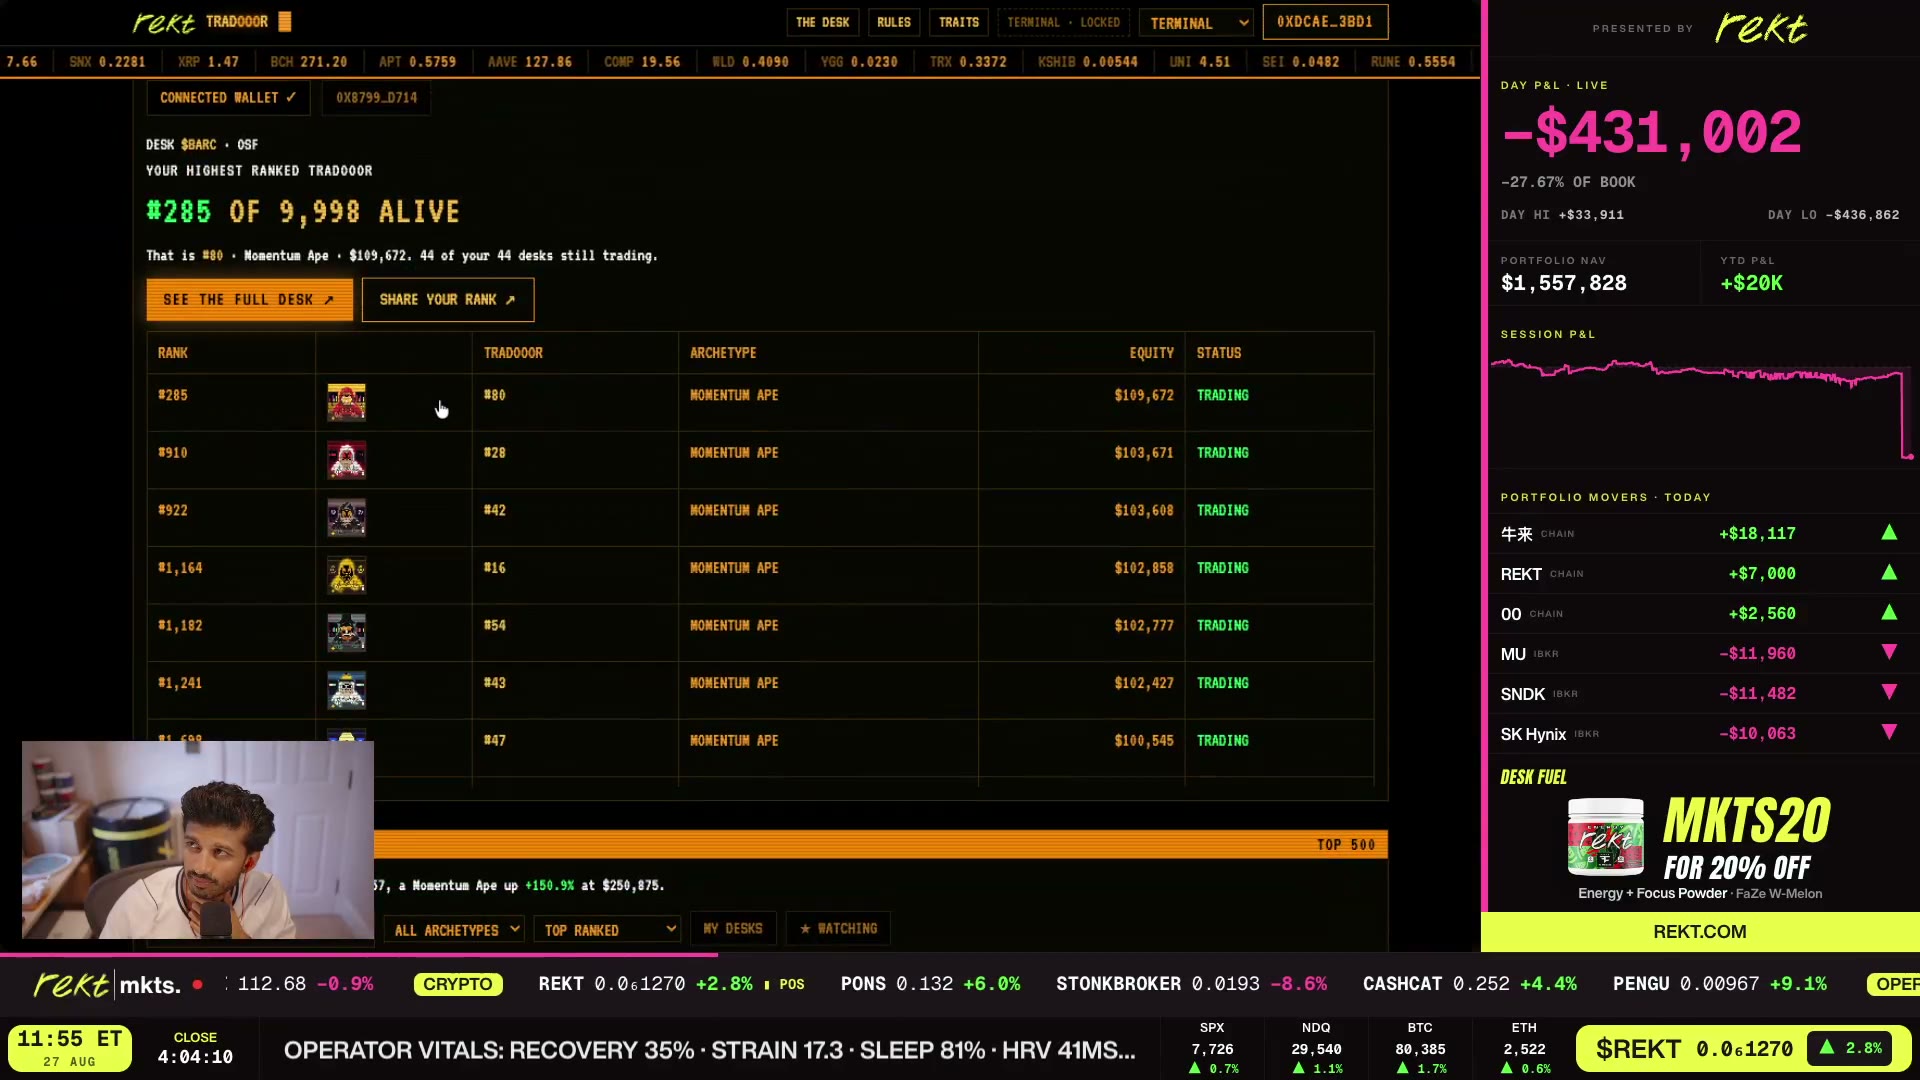The width and height of the screenshot is (1920, 1080).
Task: Click AAVE 127.86 in top ticker
Action: [x=530, y=62]
